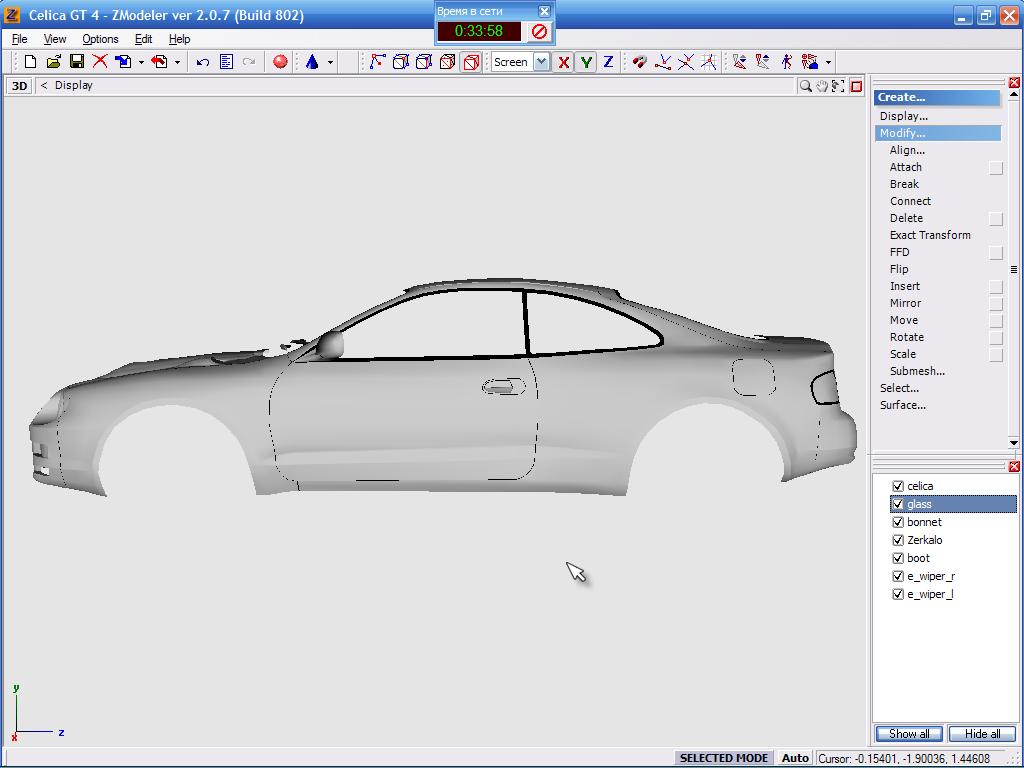1024x768 pixels.
Task: Hide the bonnet object via checkbox
Action: point(898,522)
